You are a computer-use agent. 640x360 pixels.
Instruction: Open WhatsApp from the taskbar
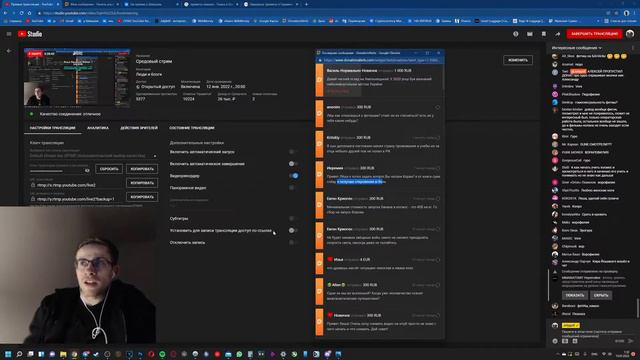(x=239, y=354)
